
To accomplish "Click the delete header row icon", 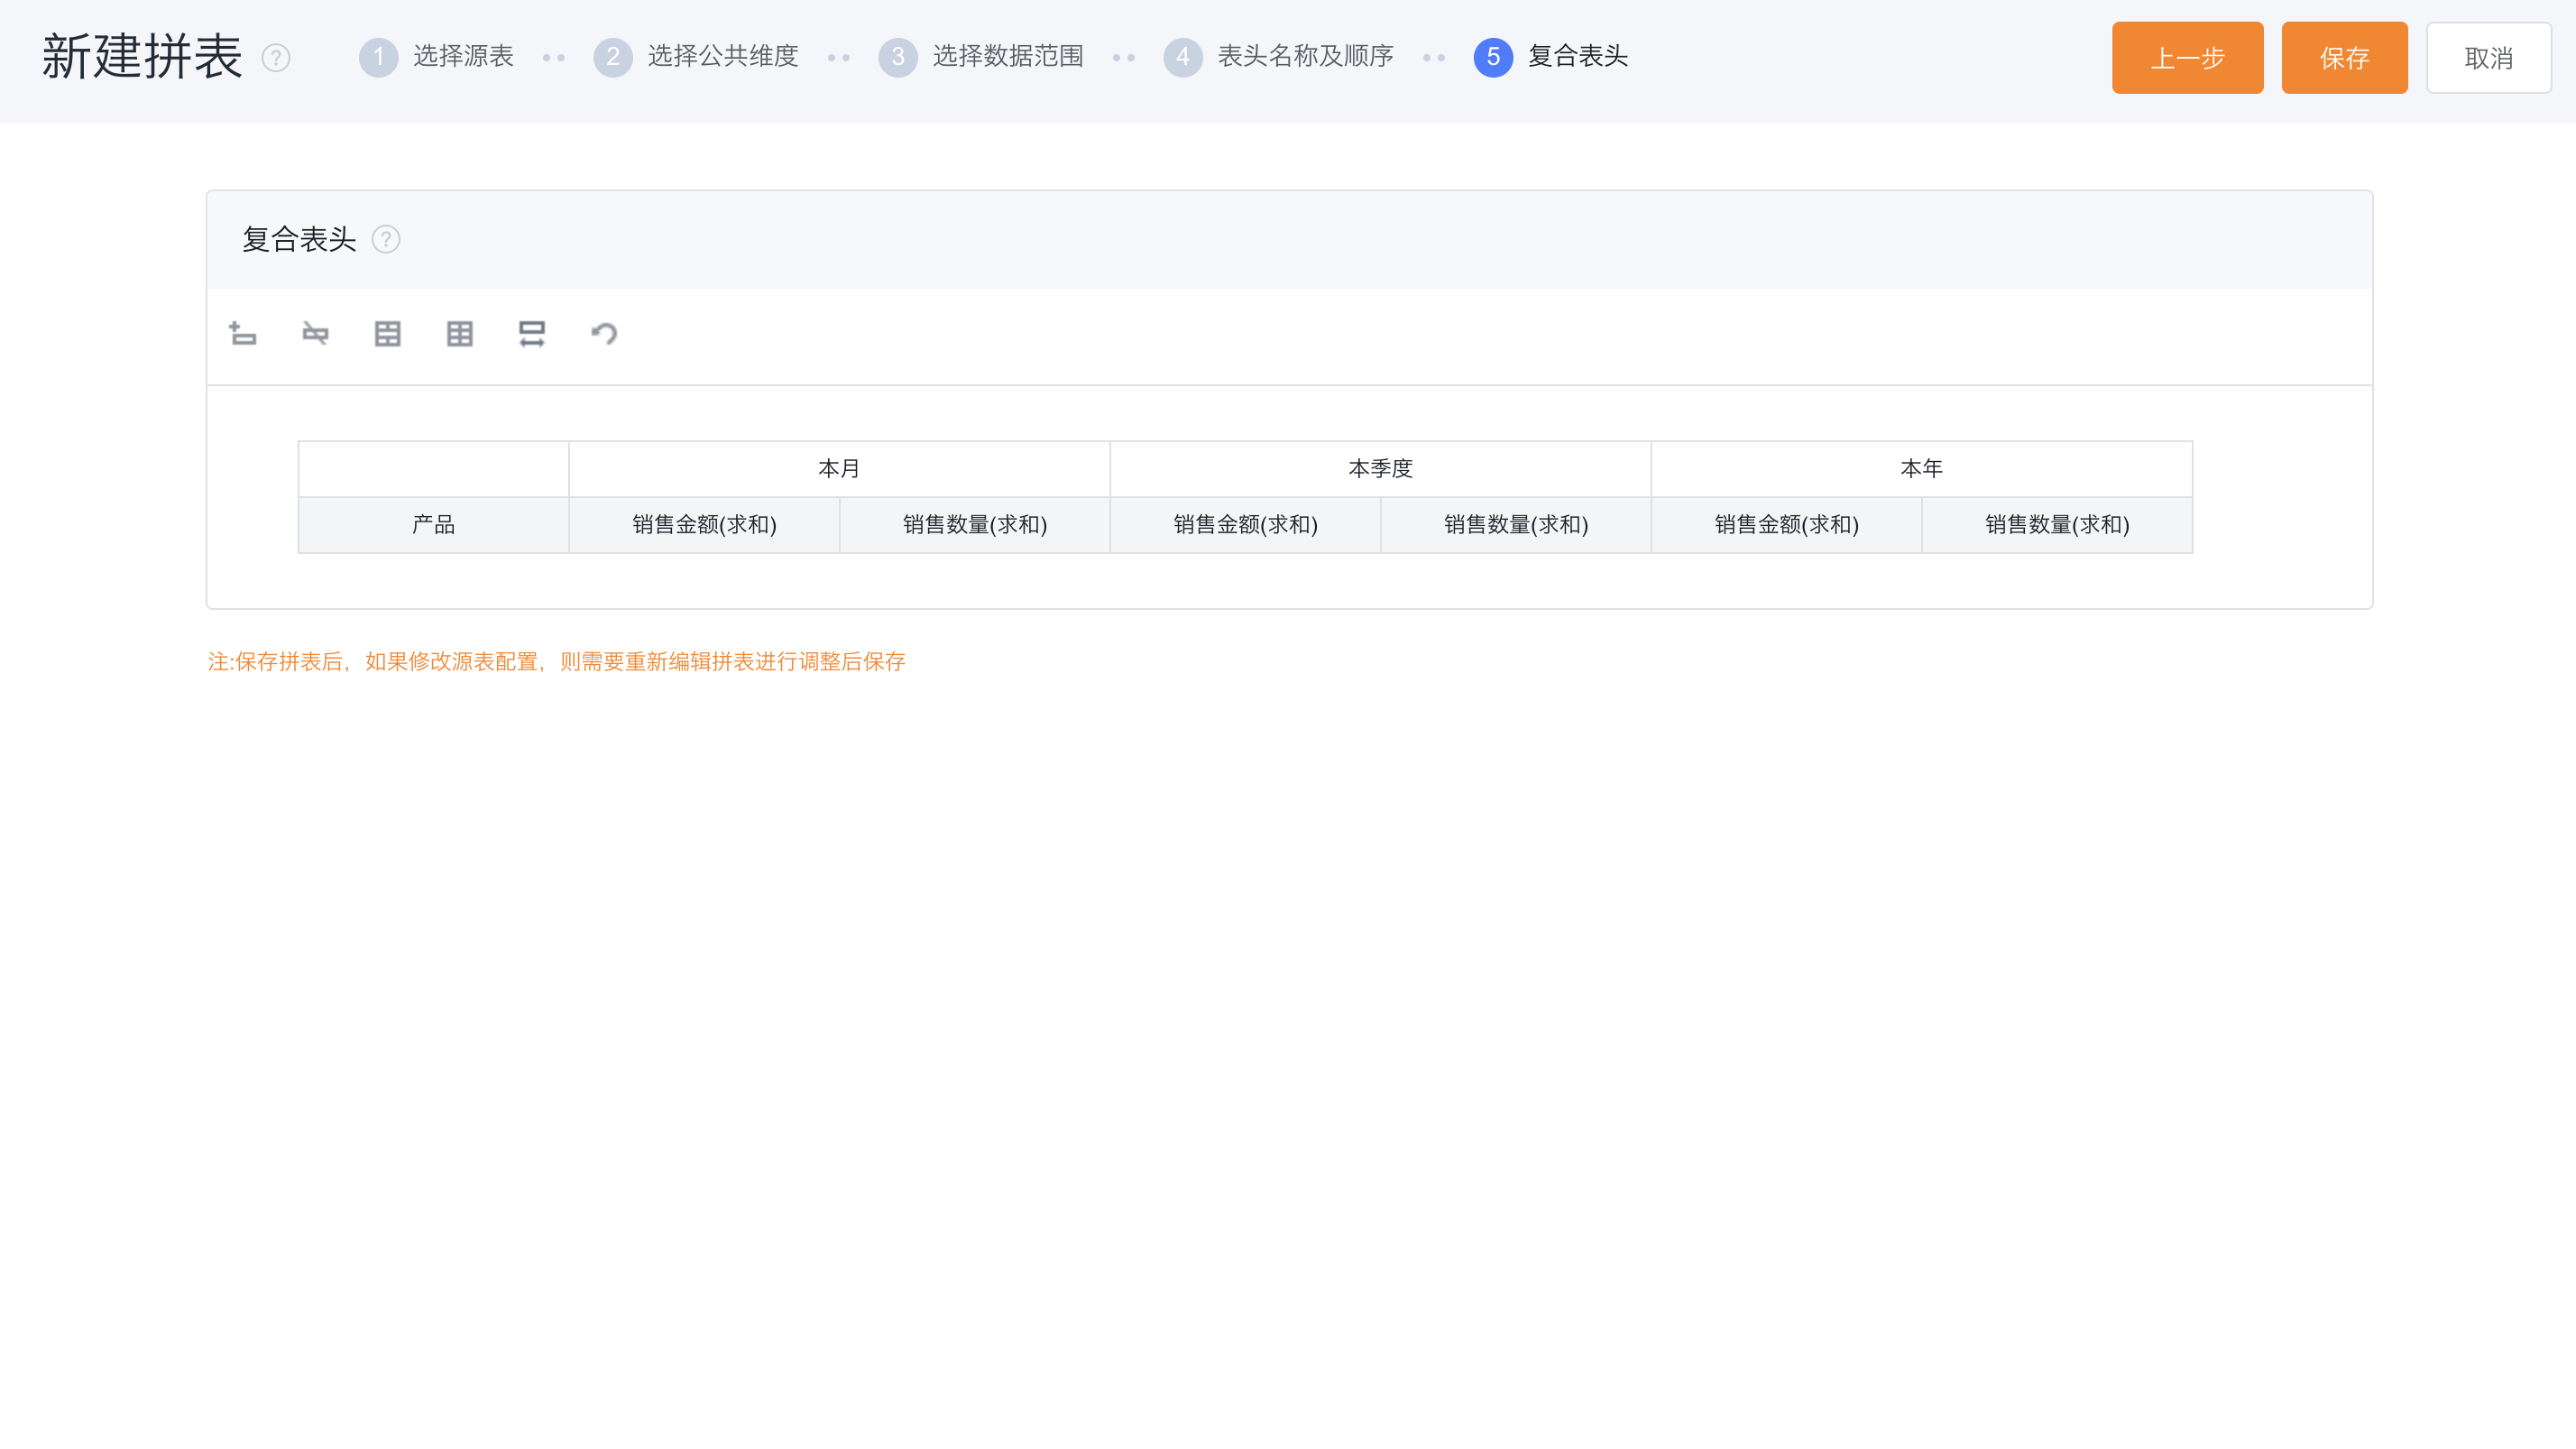I will [315, 333].
